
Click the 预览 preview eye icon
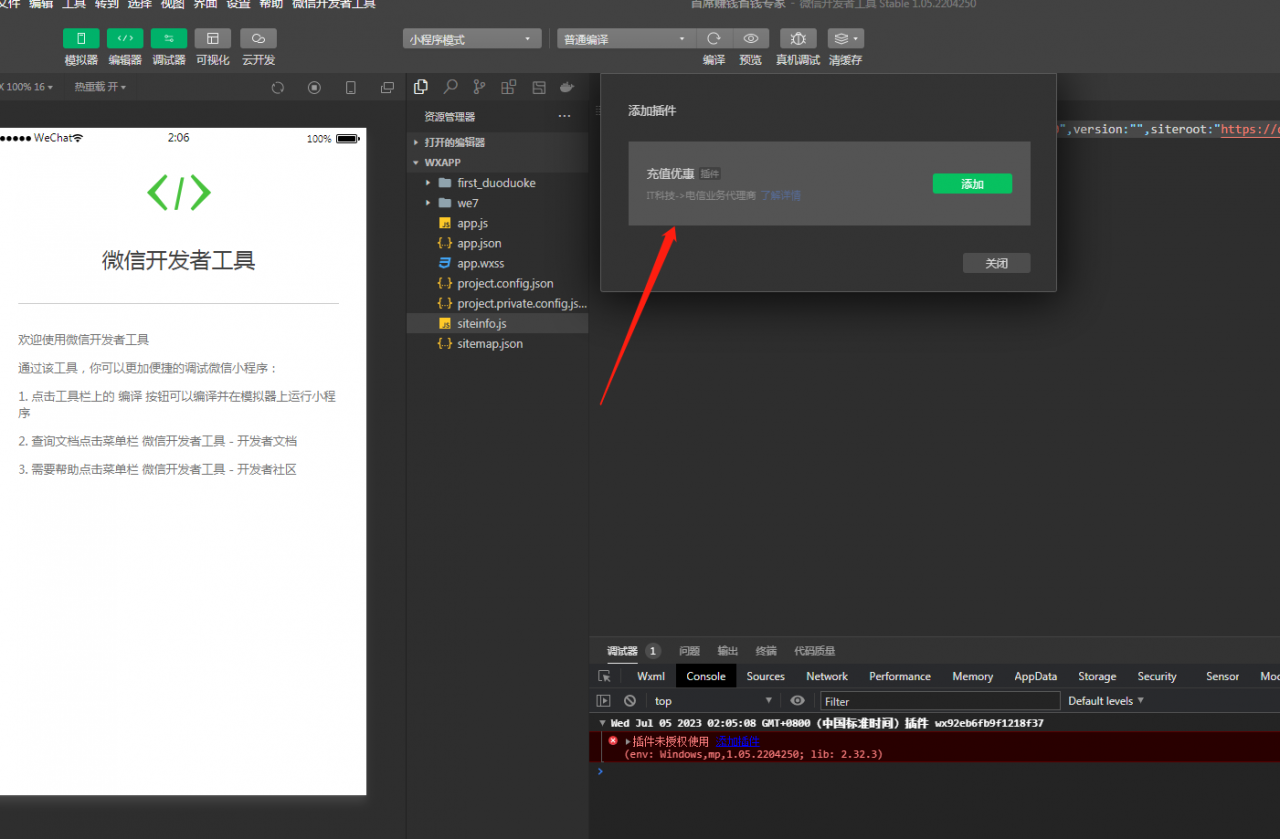click(x=750, y=38)
